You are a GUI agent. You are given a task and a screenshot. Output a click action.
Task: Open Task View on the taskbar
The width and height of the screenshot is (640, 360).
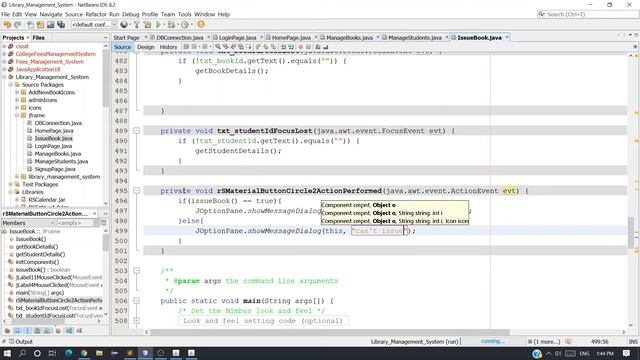[52, 353]
